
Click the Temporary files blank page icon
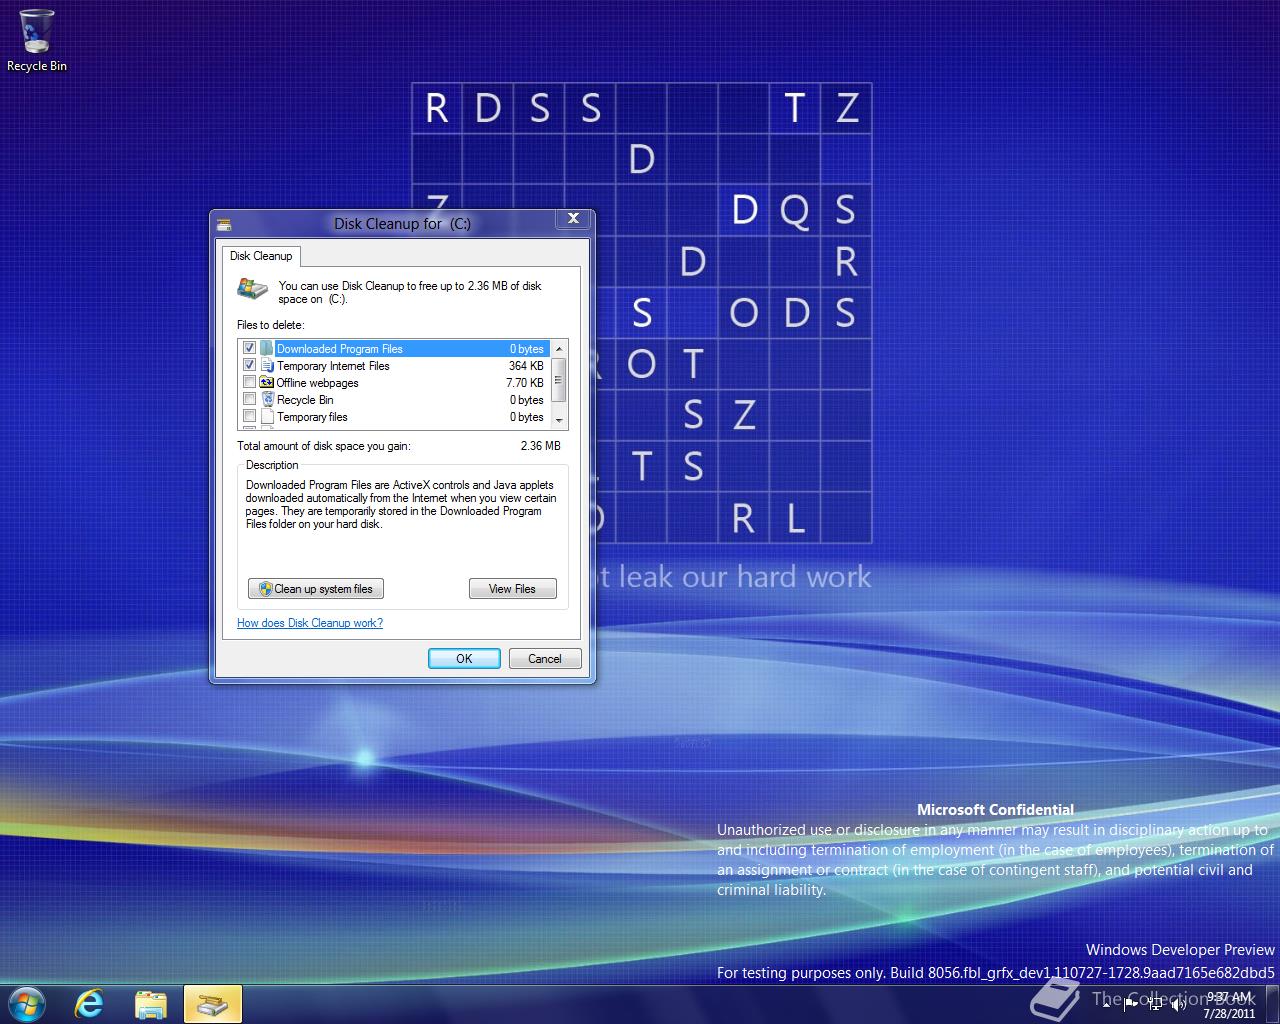267,416
